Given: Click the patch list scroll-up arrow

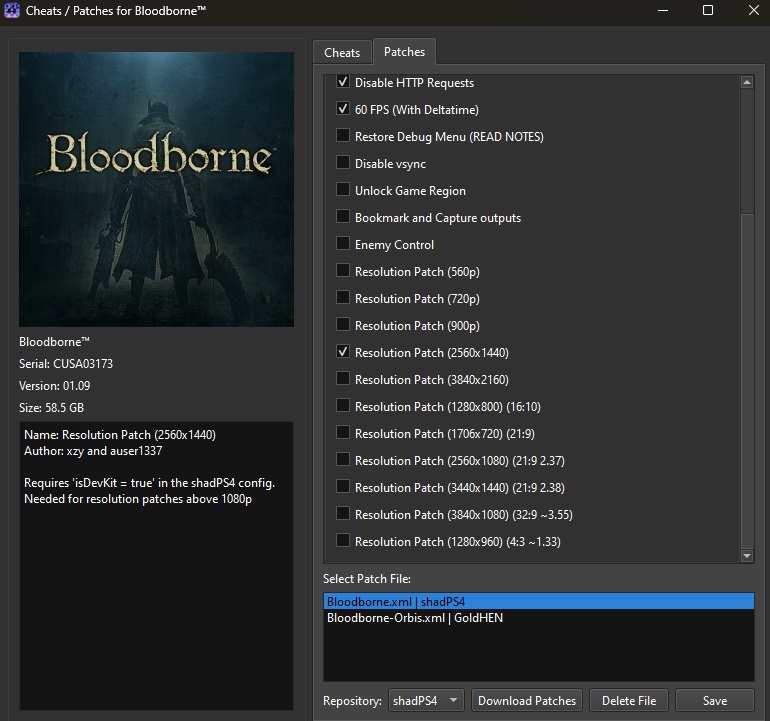Looking at the screenshot, I should click(746, 82).
